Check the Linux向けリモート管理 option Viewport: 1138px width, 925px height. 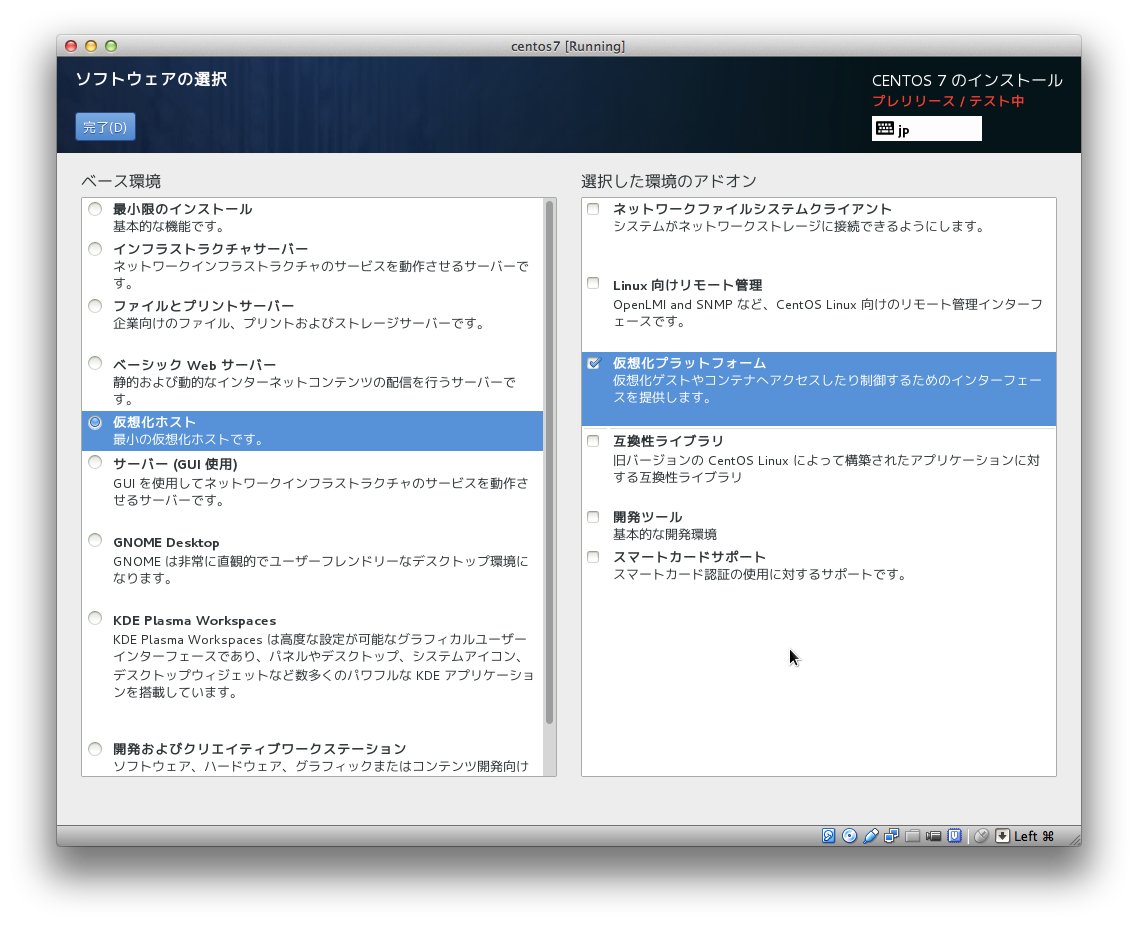pos(593,283)
